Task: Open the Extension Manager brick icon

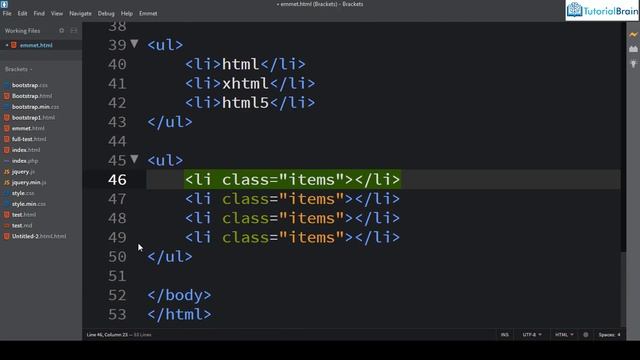Action: coord(633,49)
